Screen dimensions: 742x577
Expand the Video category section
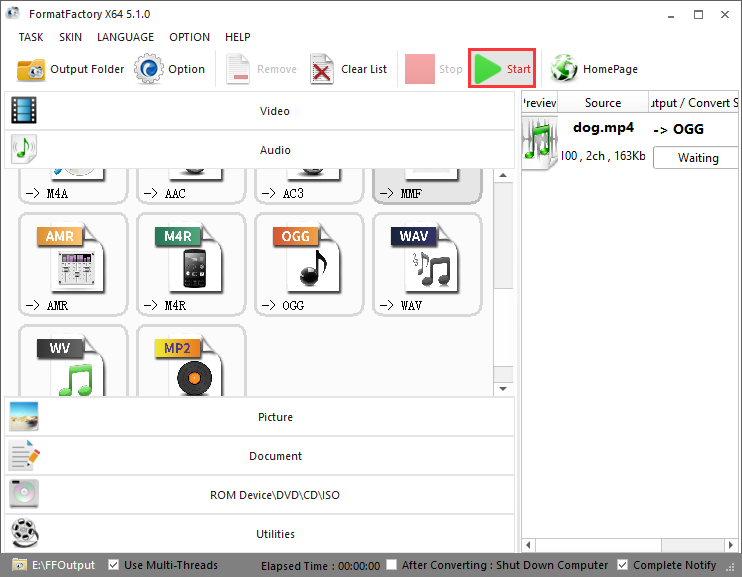click(x=259, y=111)
